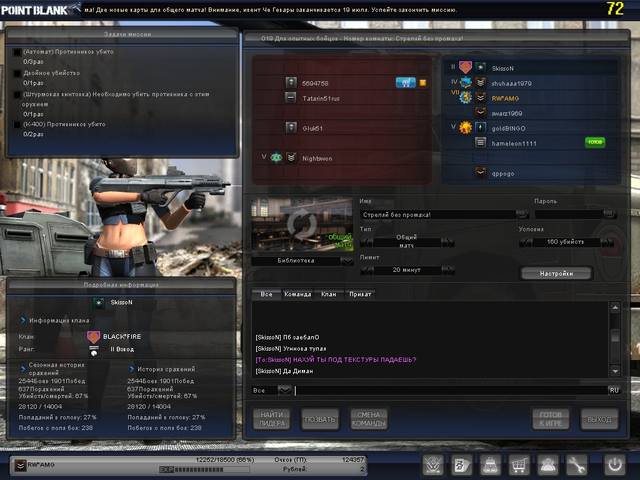The height and width of the screenshot is (480, 640).
Task: Select player hameleon1111 in blue team
Action: coord(531,143)
